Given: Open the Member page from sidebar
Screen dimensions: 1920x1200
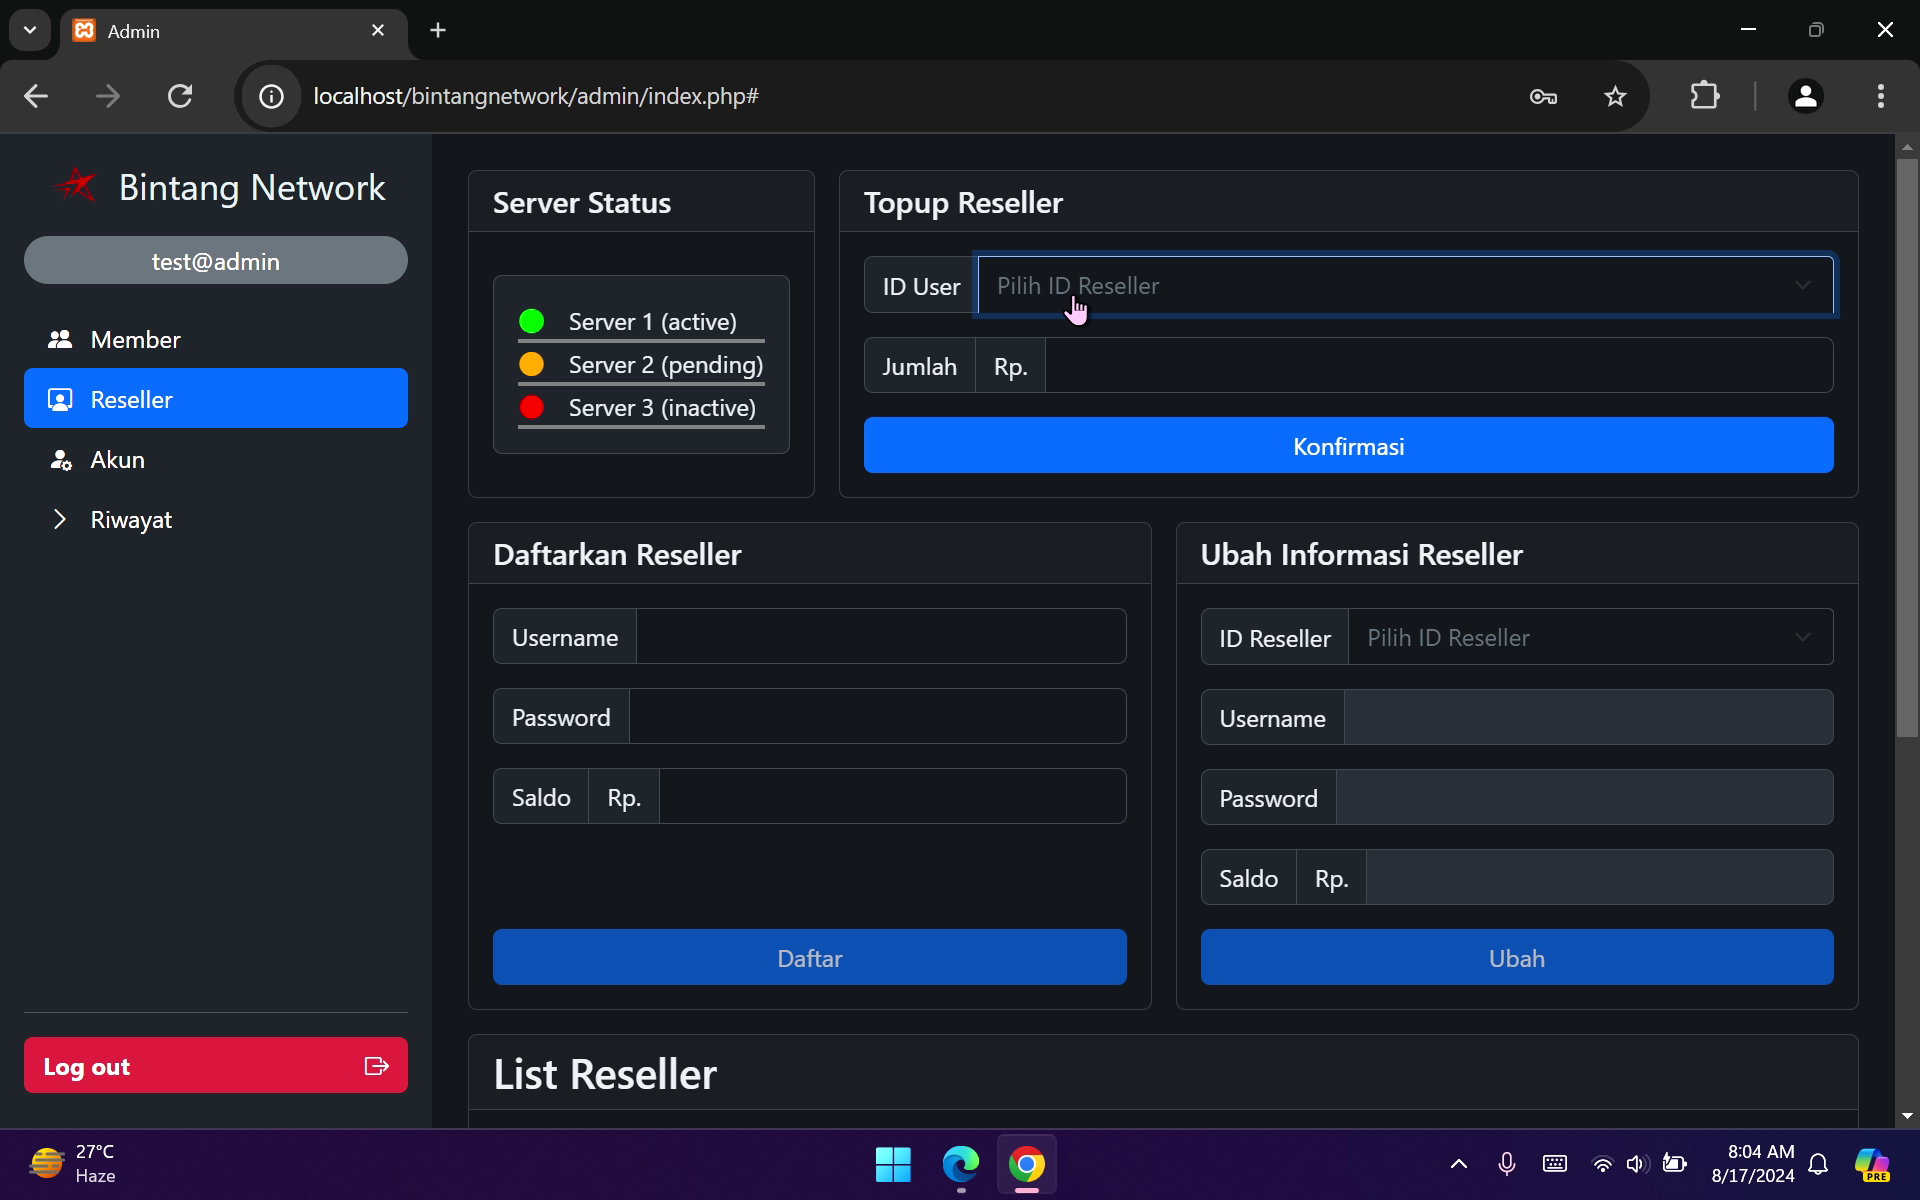Looking at the screenshot, I should (x=216, y=339).
